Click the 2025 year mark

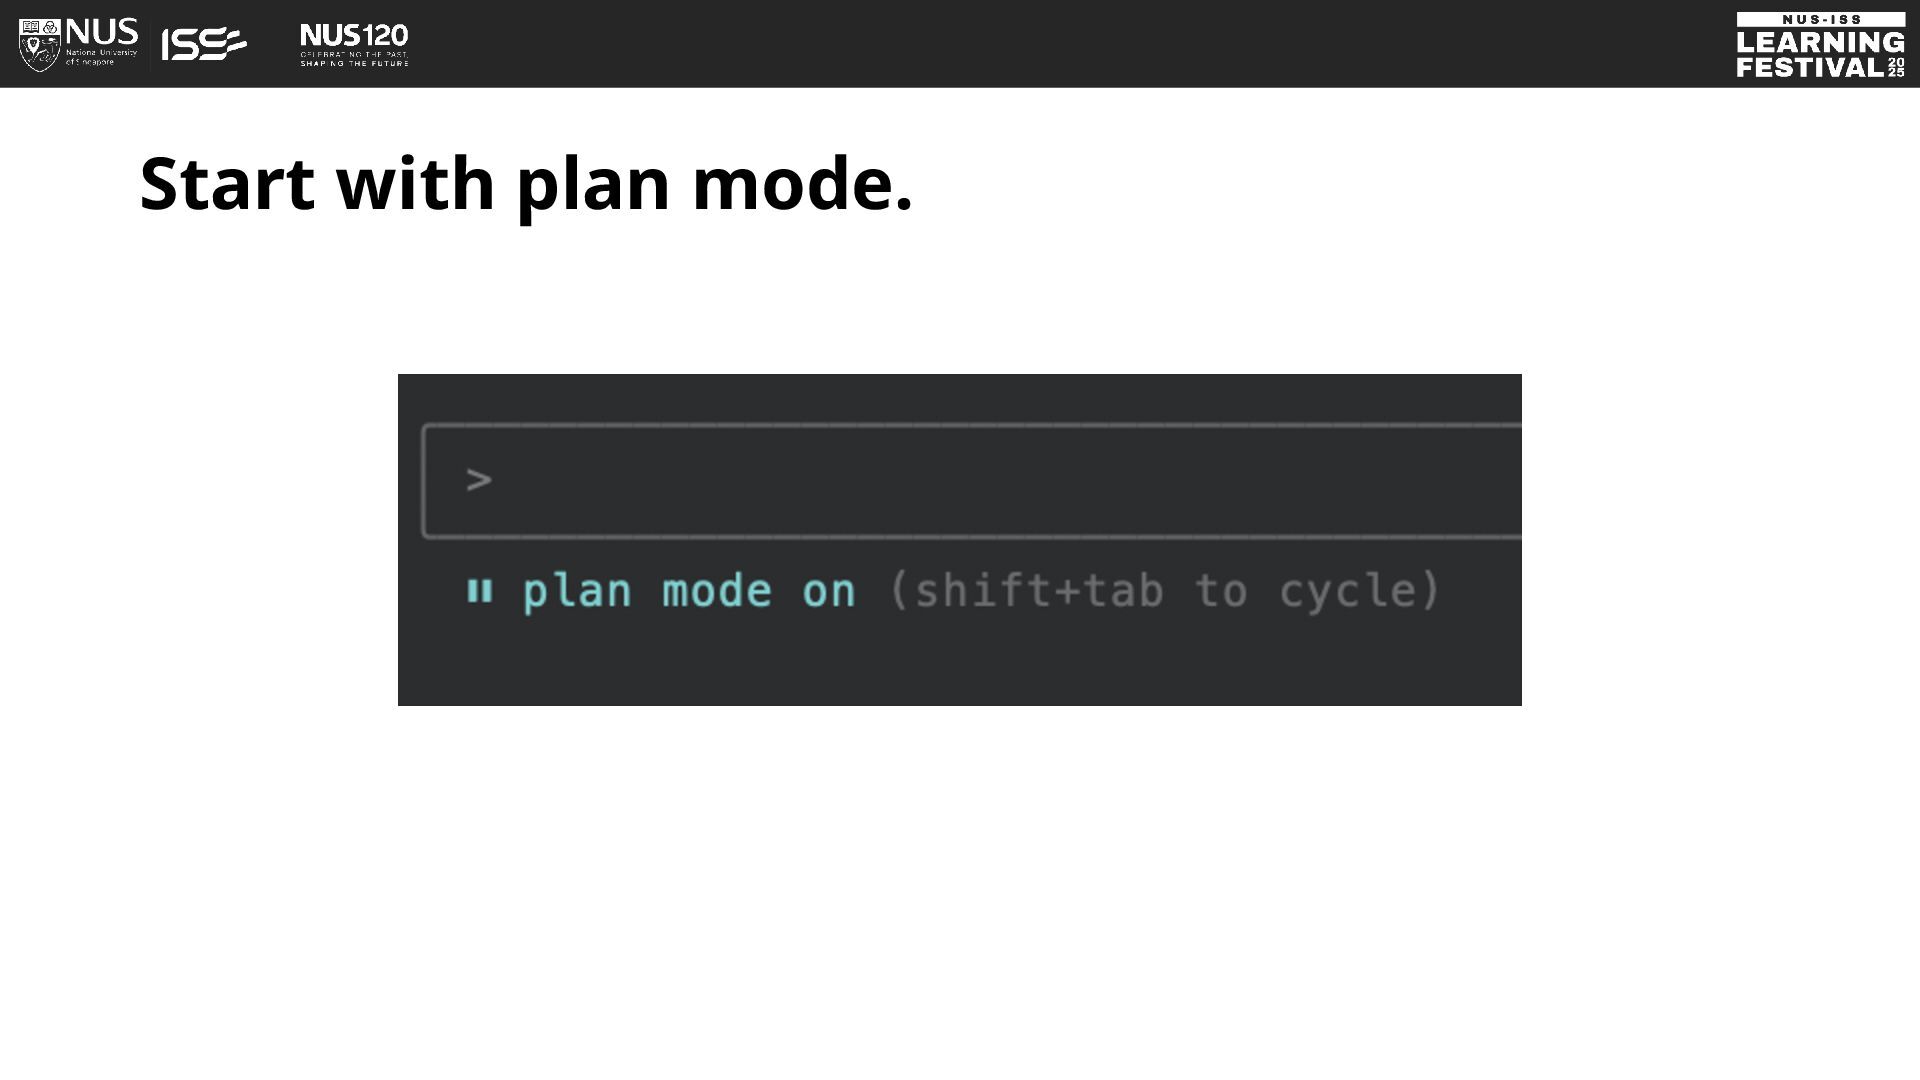point(1896,67)
